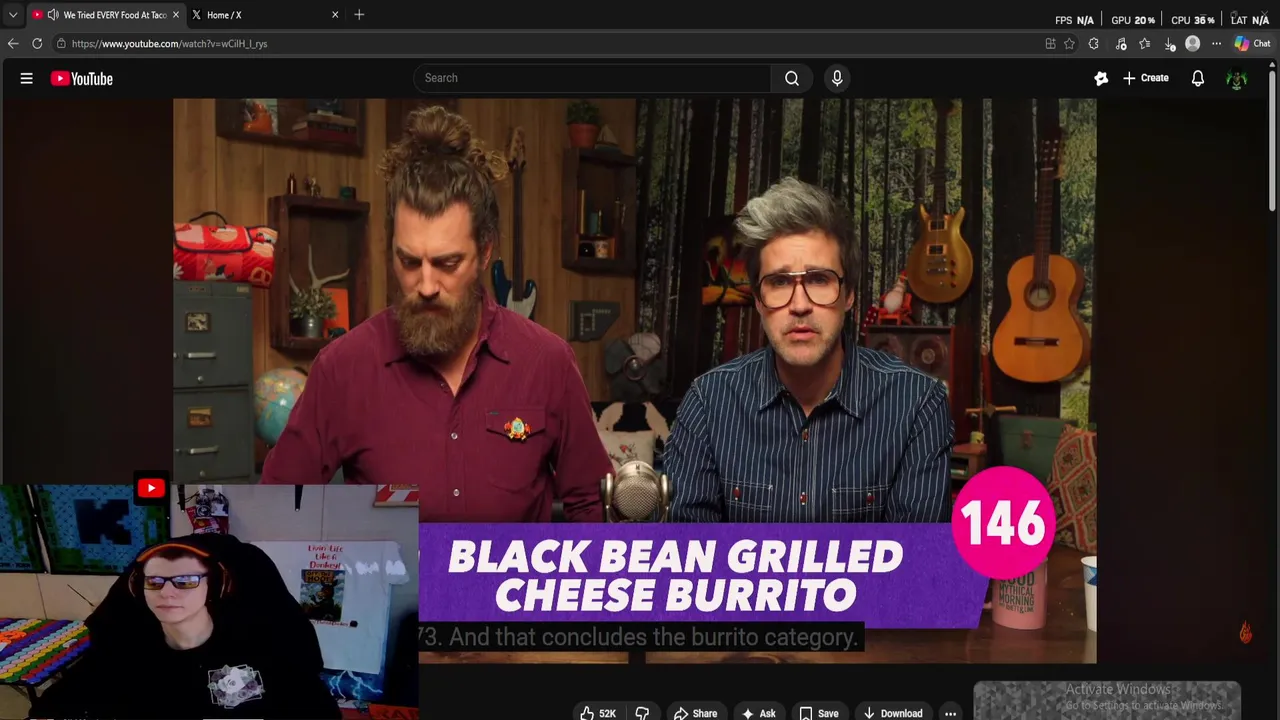Open a new browser tab
The height and width of the screenshot is (720, 1280).
[x=359, y=15]
